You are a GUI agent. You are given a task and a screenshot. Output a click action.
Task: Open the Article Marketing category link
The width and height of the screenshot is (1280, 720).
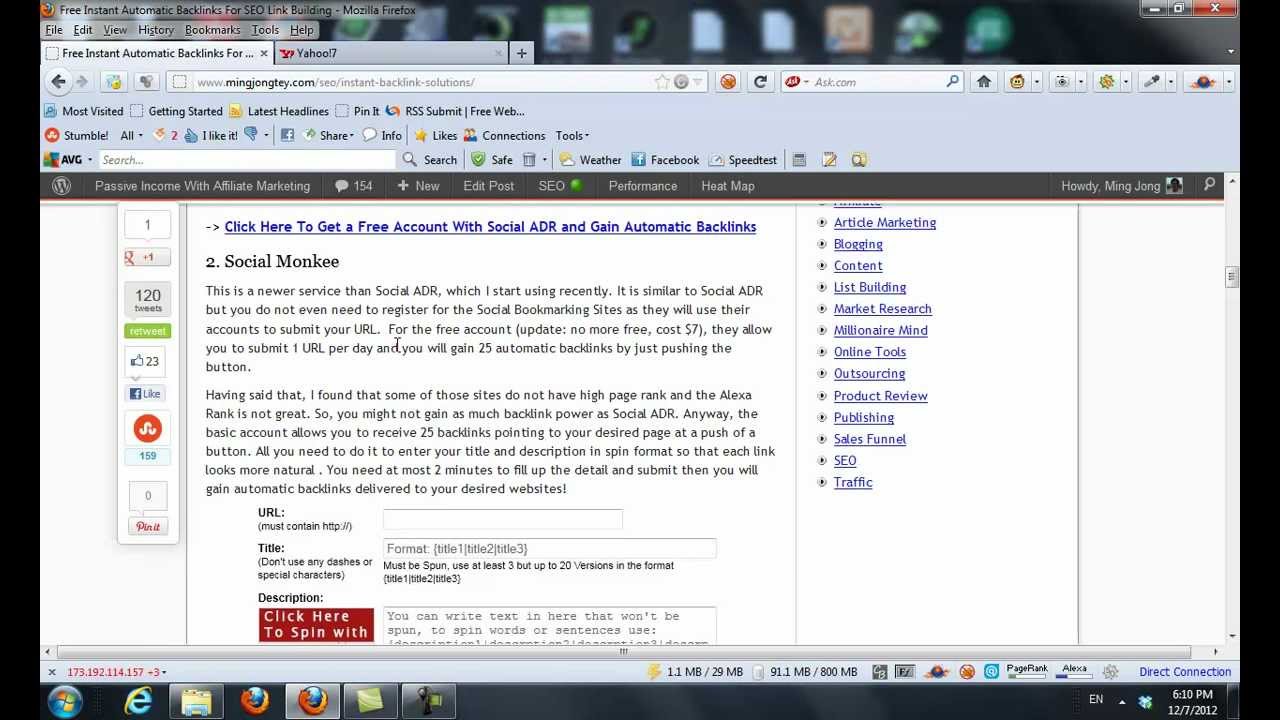(885, 223)
